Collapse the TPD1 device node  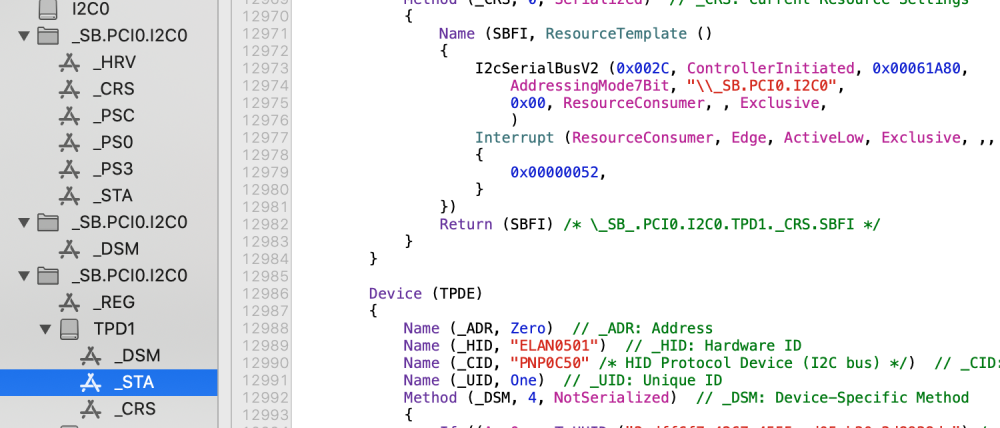point(45,329)
